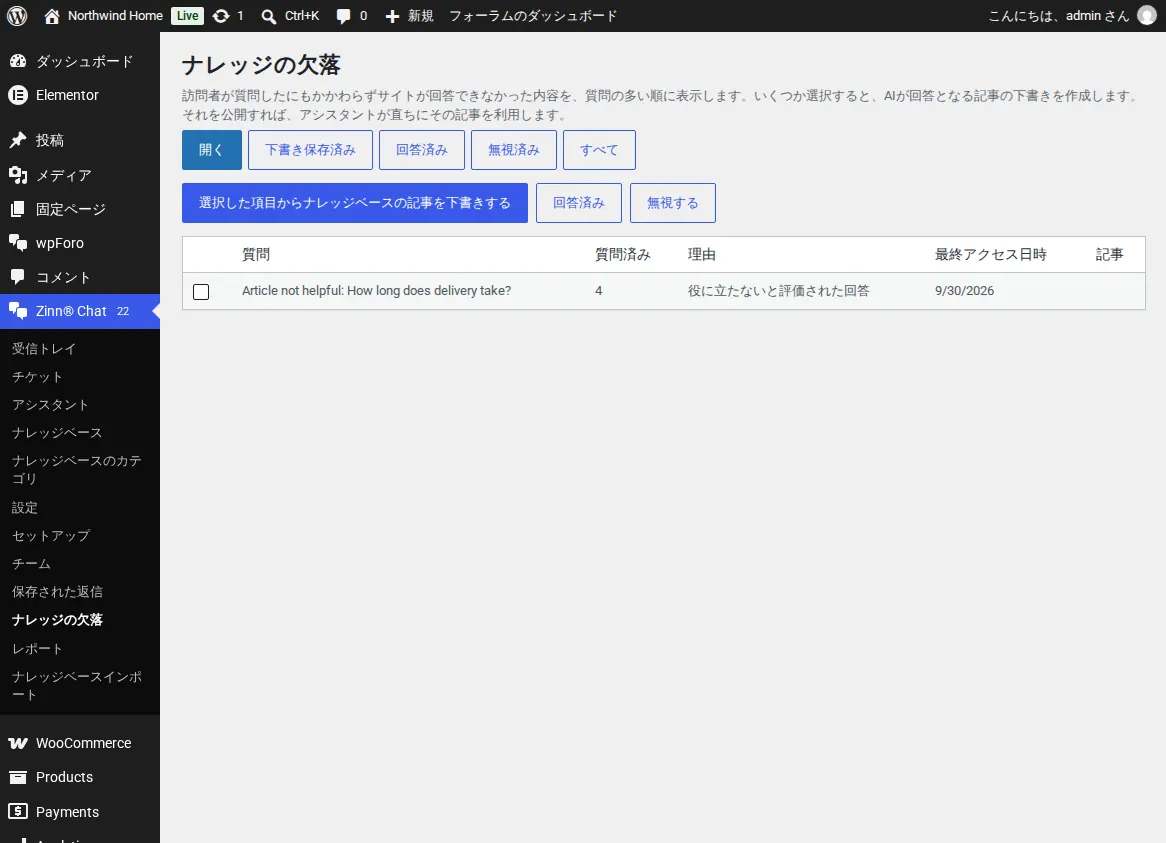Click the 記事 column header
Screen dimensions: 1166x843
(1109, 254)
